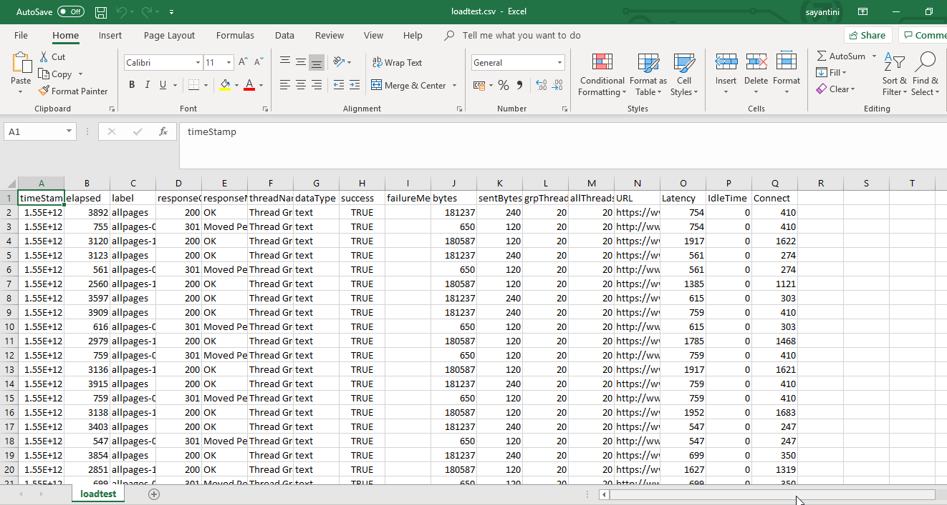The height and width of the screenshot is (505, 947).
Task: Click the Wrap Text button
Action: (397, 62)
